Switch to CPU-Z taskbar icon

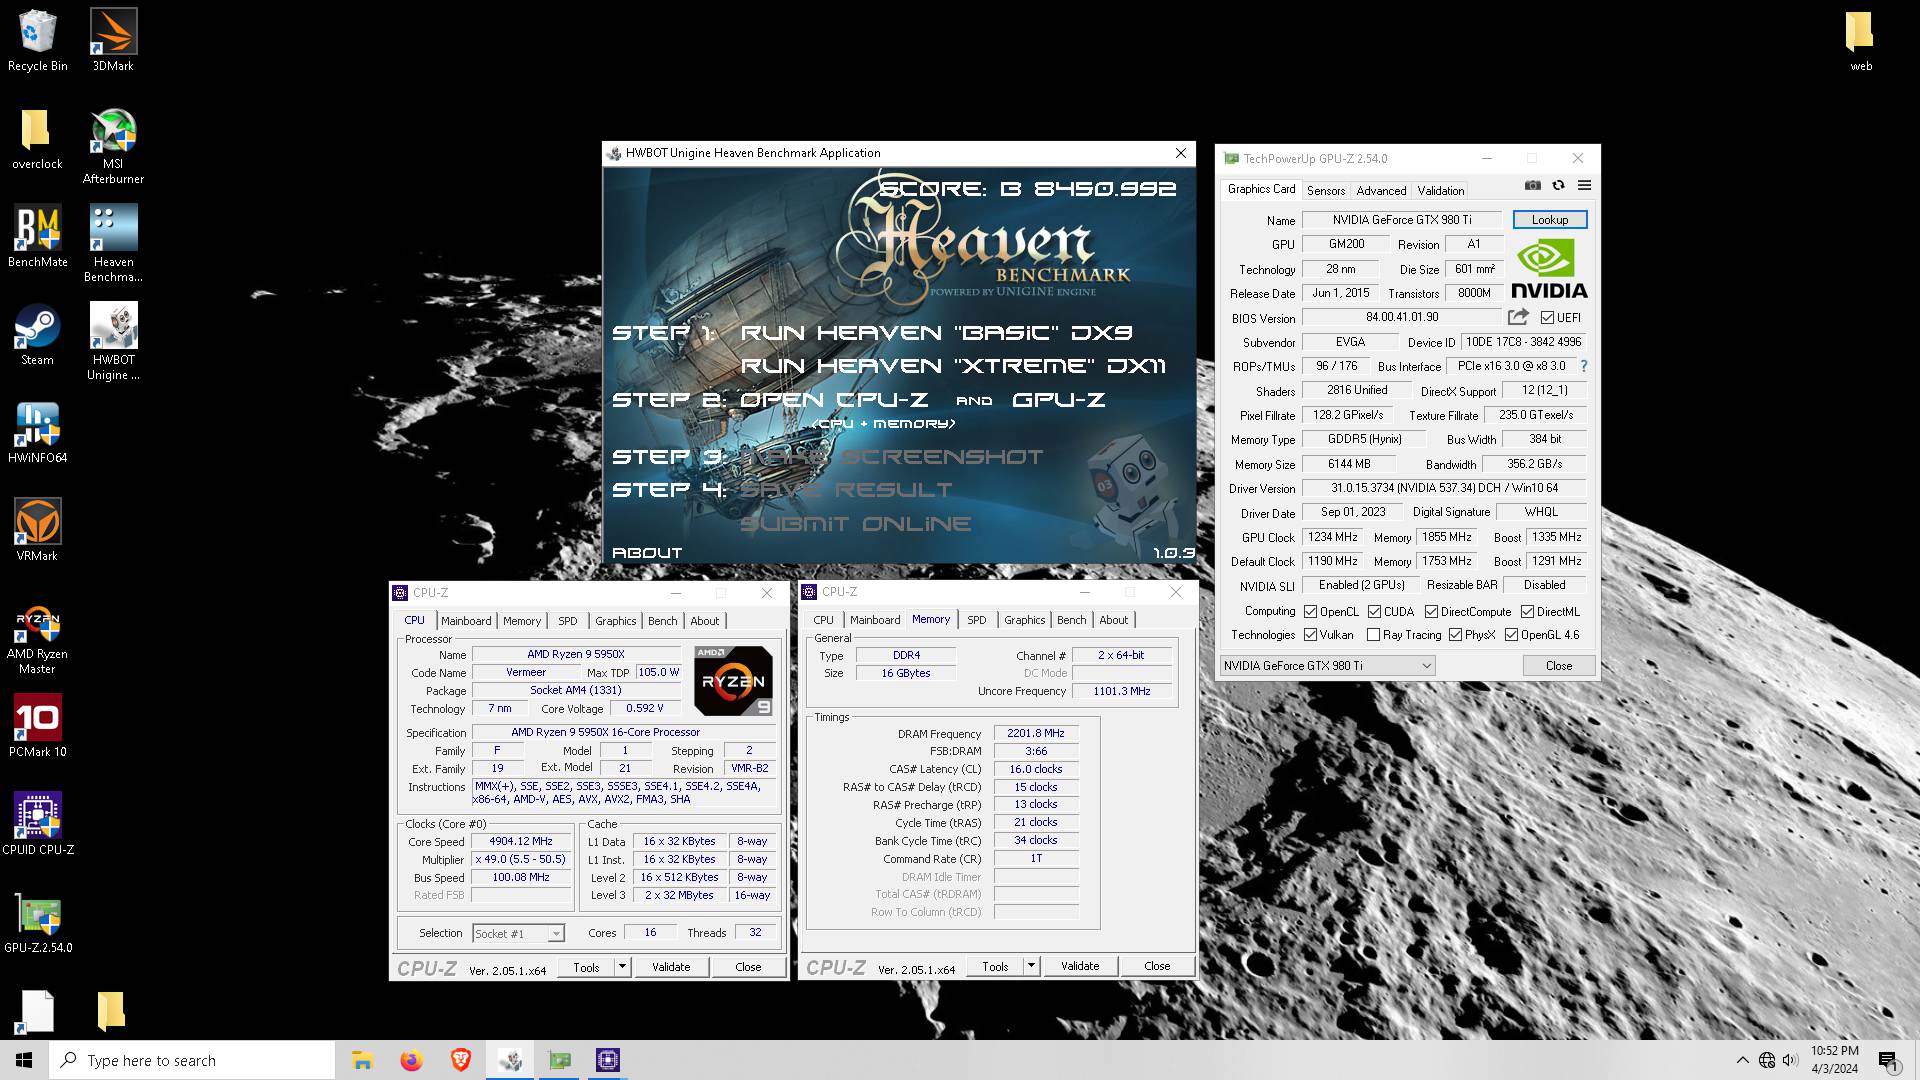(x=608, y=1060)
